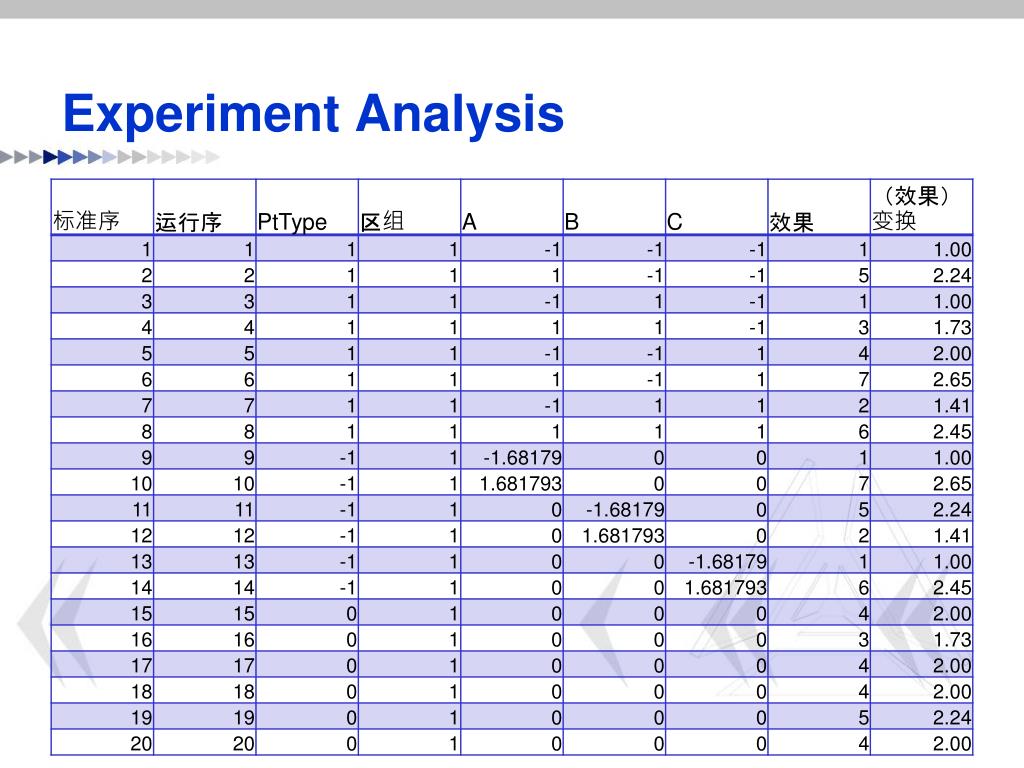Click the Experiment Analysis slide title

pos(313,114)
